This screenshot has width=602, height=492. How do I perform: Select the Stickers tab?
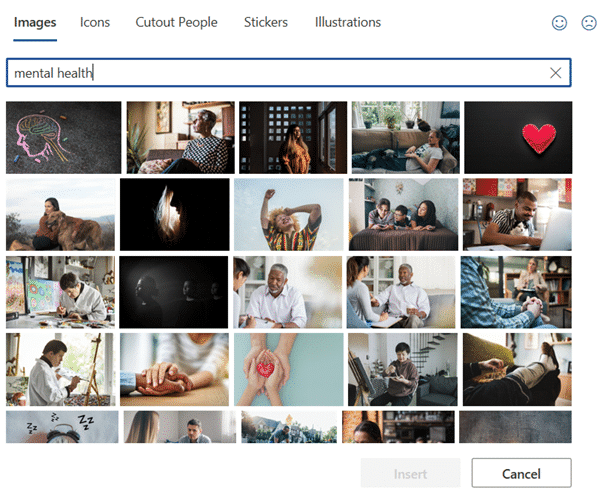[266, 22]
